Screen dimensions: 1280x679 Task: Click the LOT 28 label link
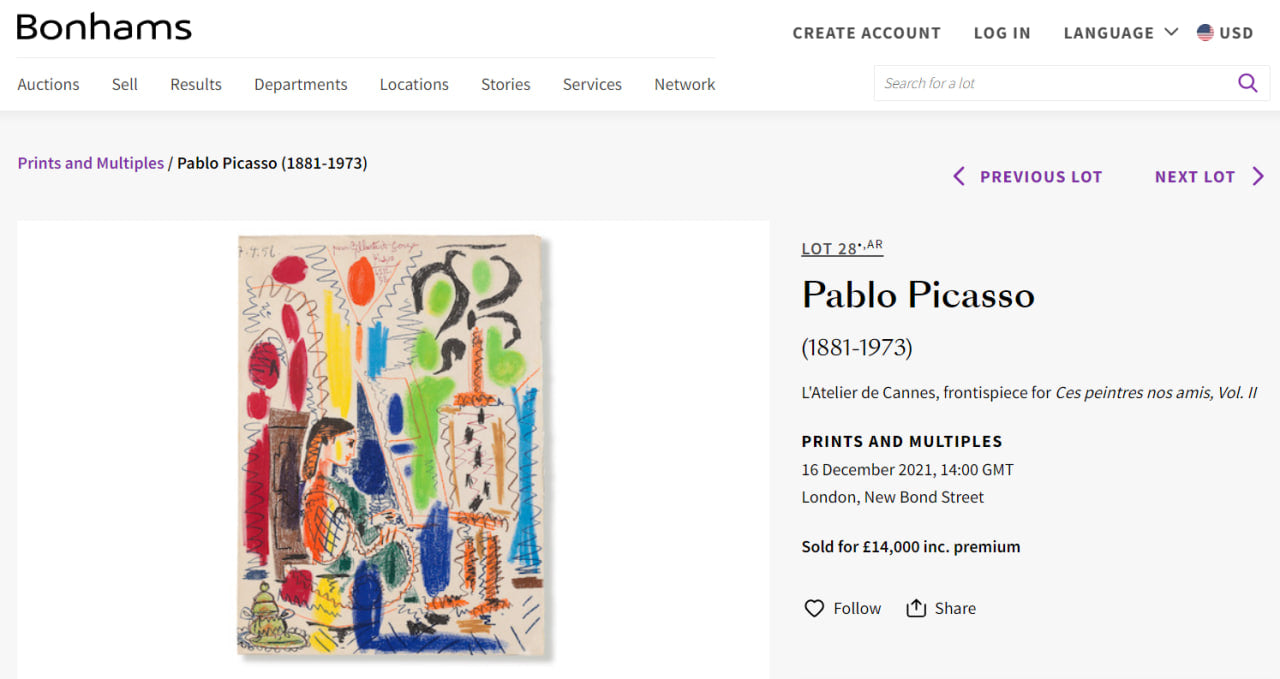(x=841, y=248)
